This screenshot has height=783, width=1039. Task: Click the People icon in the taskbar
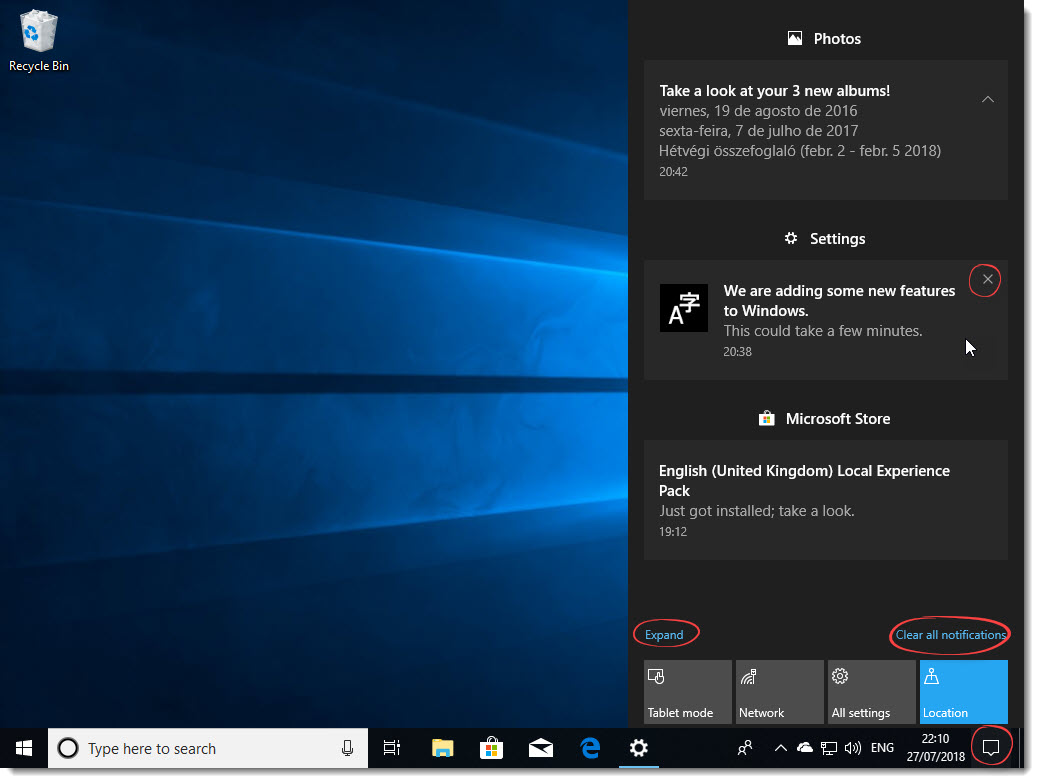point(745,747)
